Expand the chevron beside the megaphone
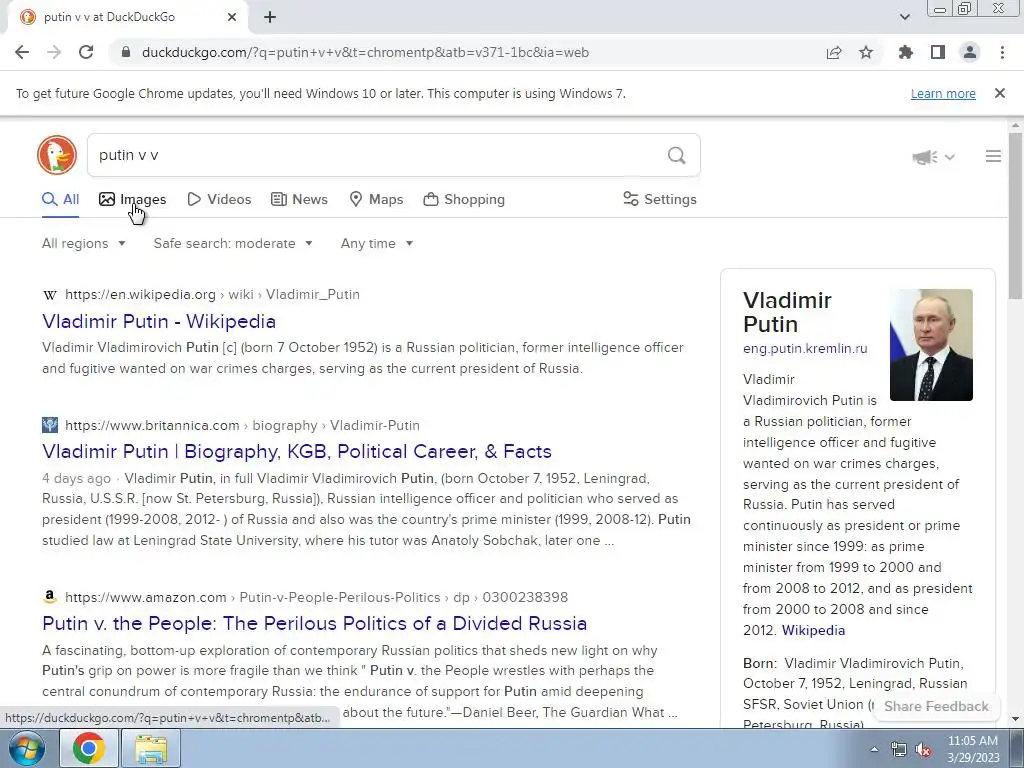This screenshot has height=768, width=1024. (x=950, y=157)
